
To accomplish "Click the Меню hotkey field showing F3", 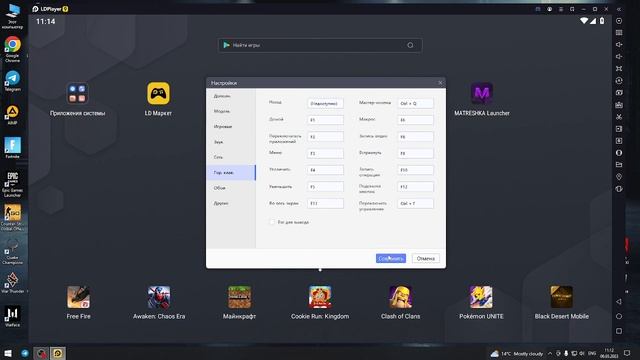I will (325, 153).
